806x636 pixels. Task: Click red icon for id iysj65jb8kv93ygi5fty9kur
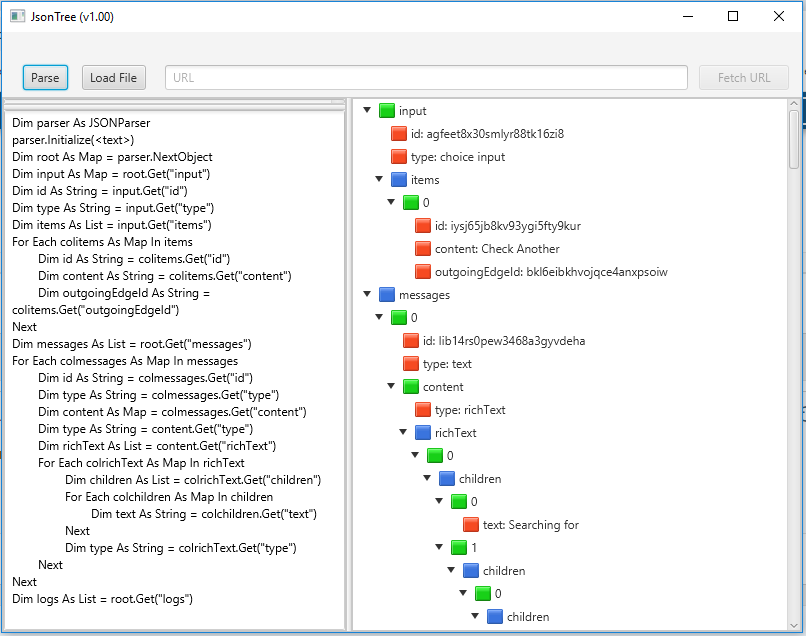point(423,226)
